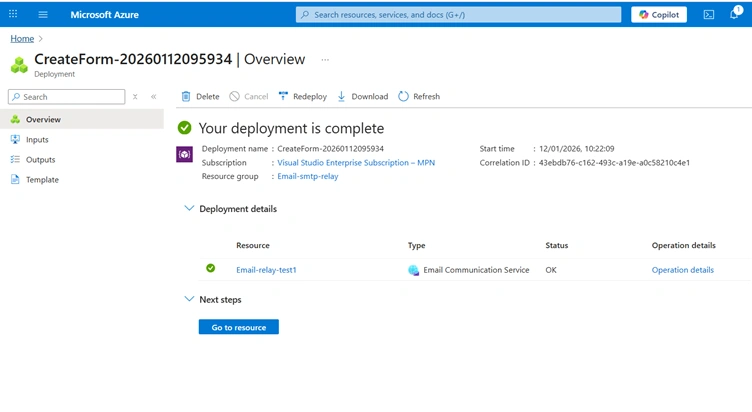Open Email-smtp-relay resource group link

coord(307,176)
